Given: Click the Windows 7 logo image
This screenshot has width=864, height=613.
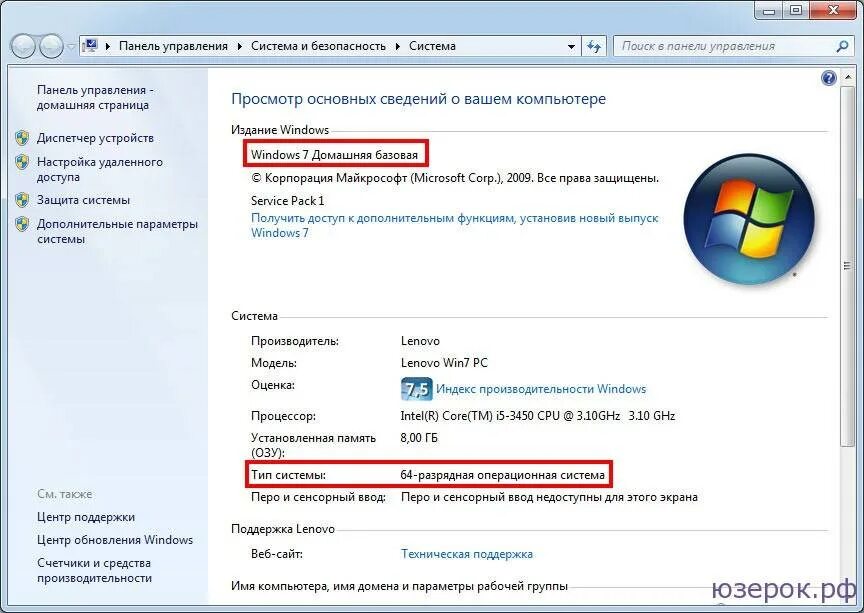Looking at the screenshot, I should (749, 219).
